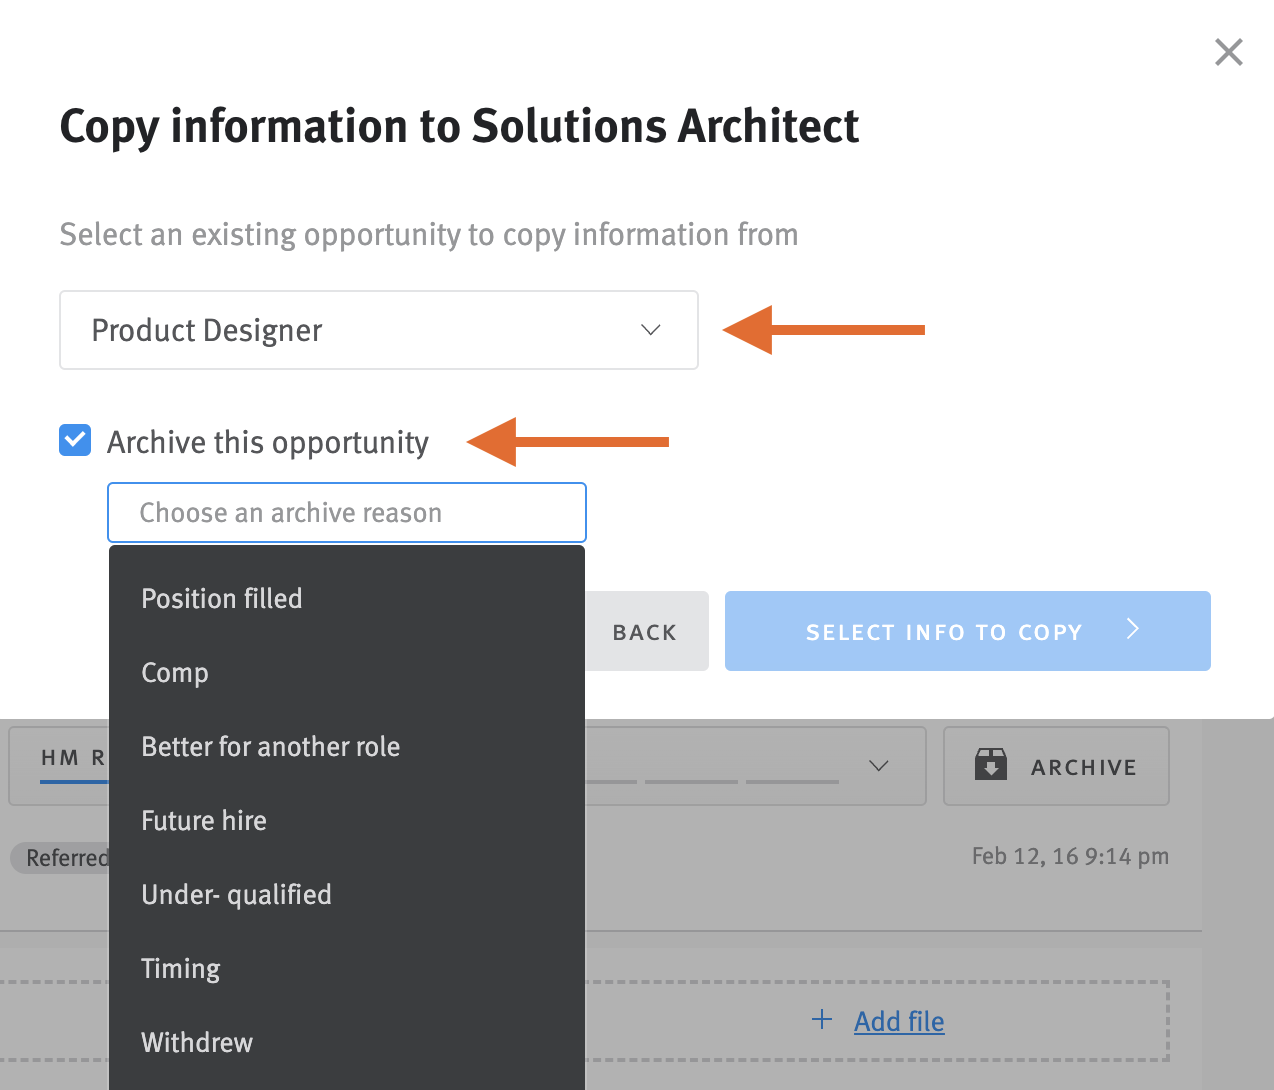The width and height of the screenshot is (1274, 1090).
Task: Pick Timing as archive reason
Action: (346, 968)
